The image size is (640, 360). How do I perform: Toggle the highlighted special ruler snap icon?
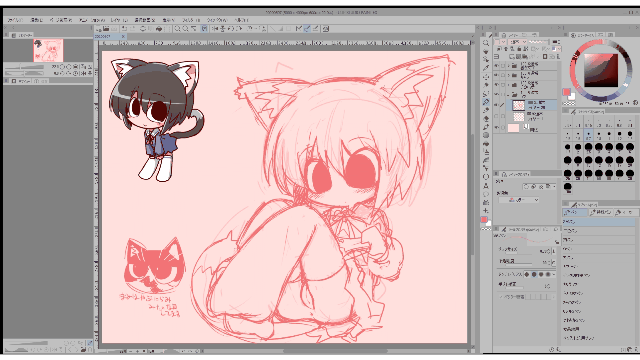[x=307, y=29]
